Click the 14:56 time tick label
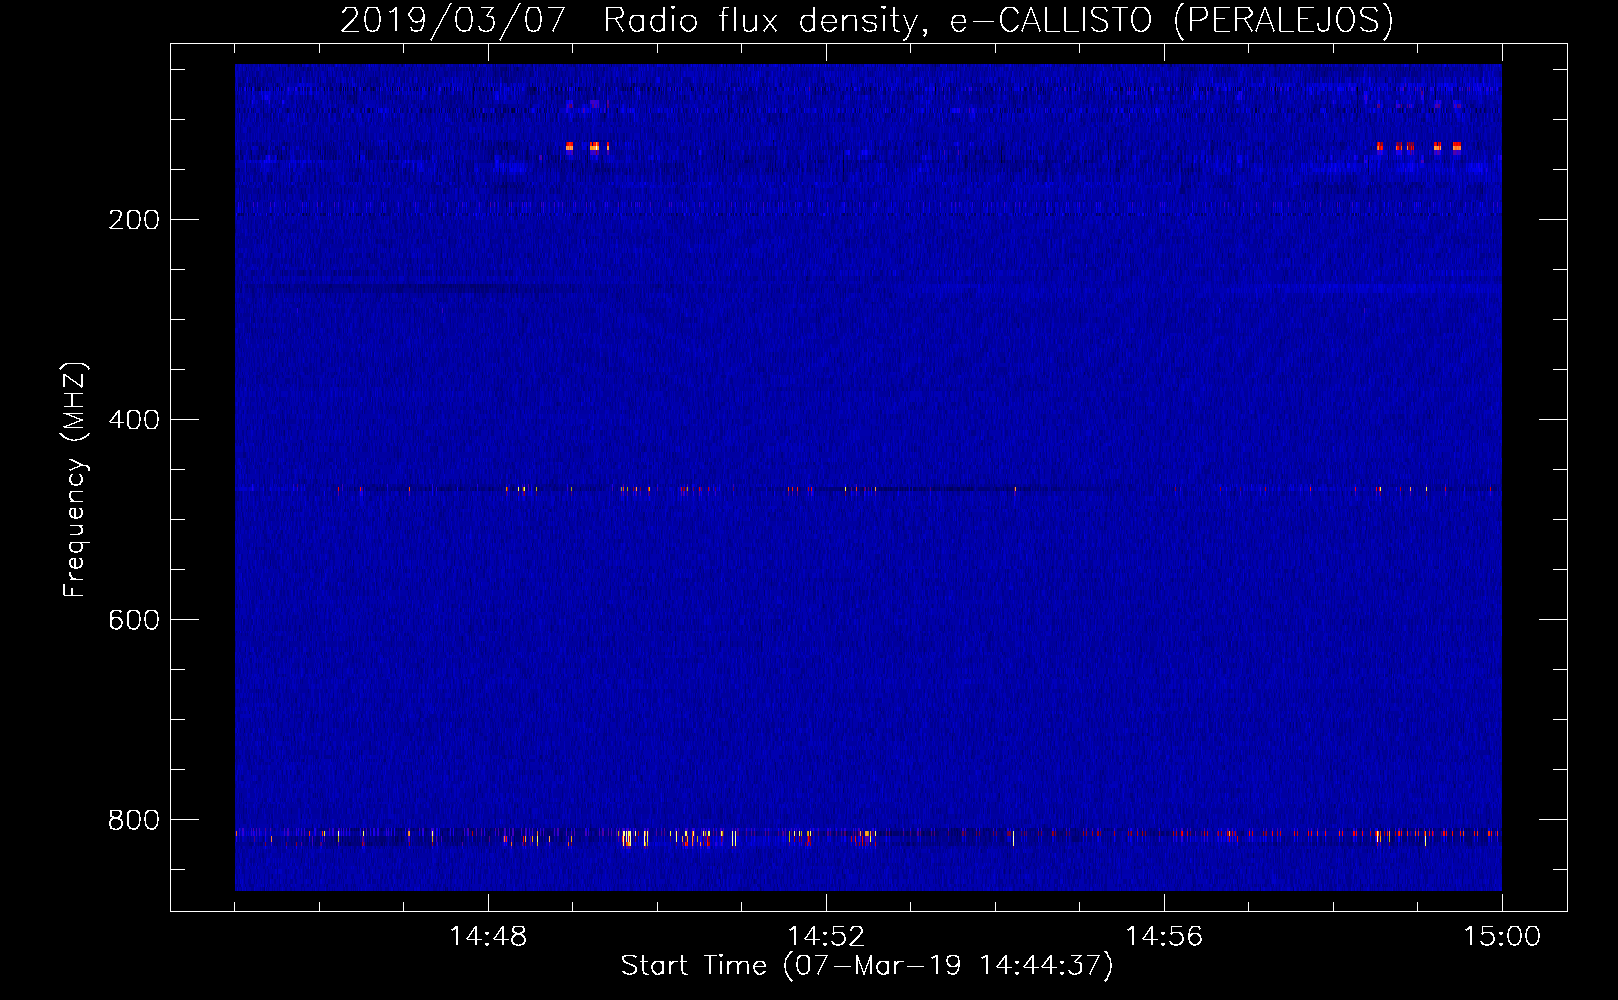This screenshot has height=1000, width=1618. pyautogui.click(x=1164, y=937)
